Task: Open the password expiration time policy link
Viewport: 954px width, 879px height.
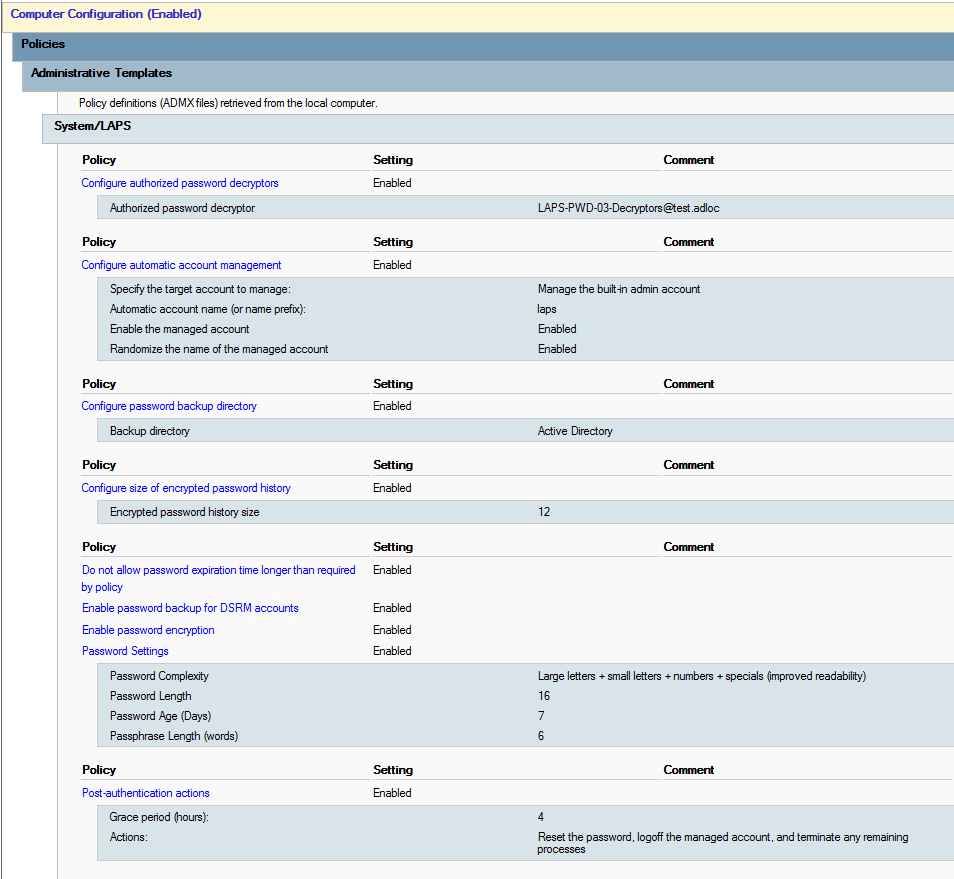Action: pyautogui.click(x=218, y=571)
